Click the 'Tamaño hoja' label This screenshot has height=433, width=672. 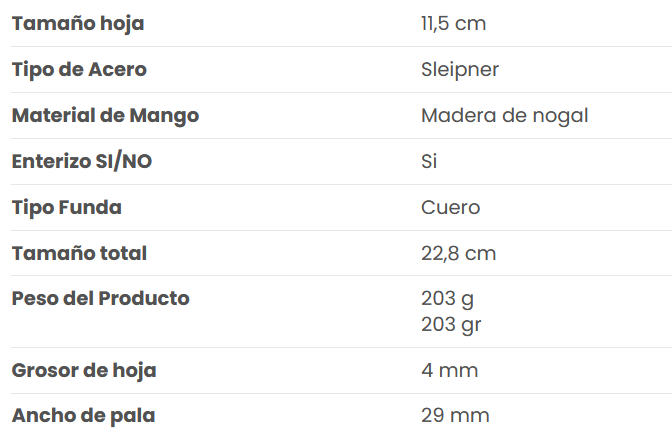(78, 24)
